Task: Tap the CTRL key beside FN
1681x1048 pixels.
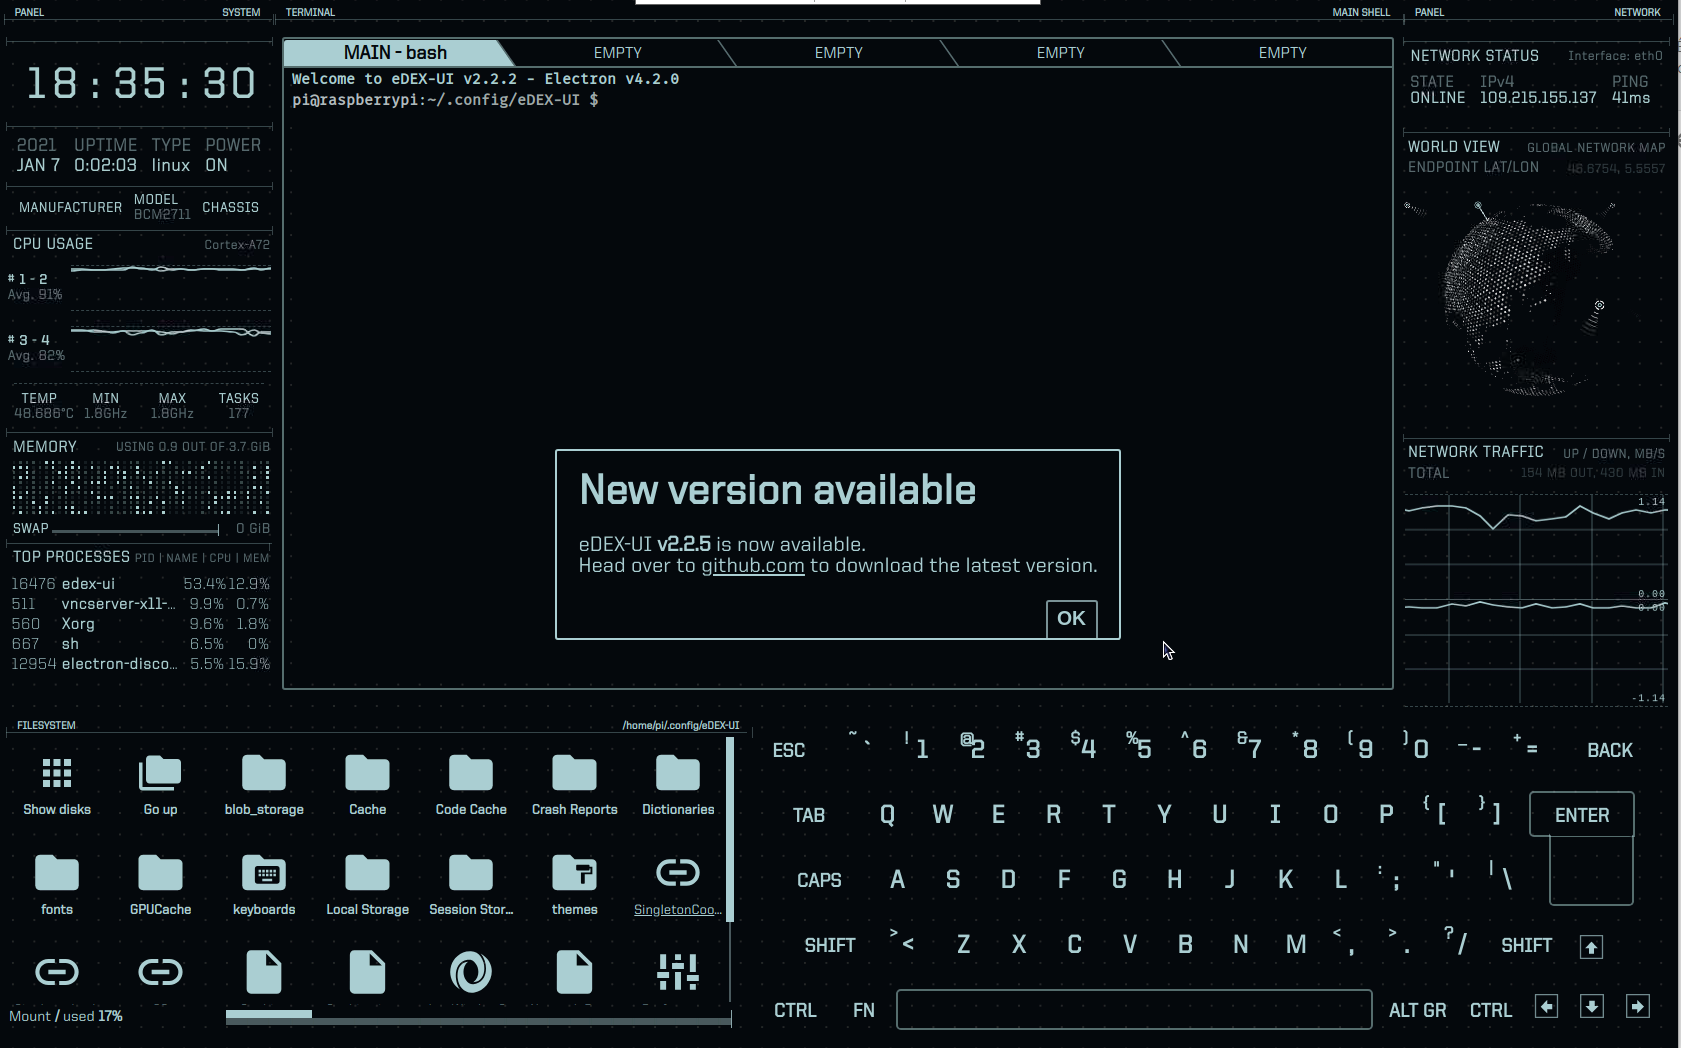Action: click(x=795, y=1010)
